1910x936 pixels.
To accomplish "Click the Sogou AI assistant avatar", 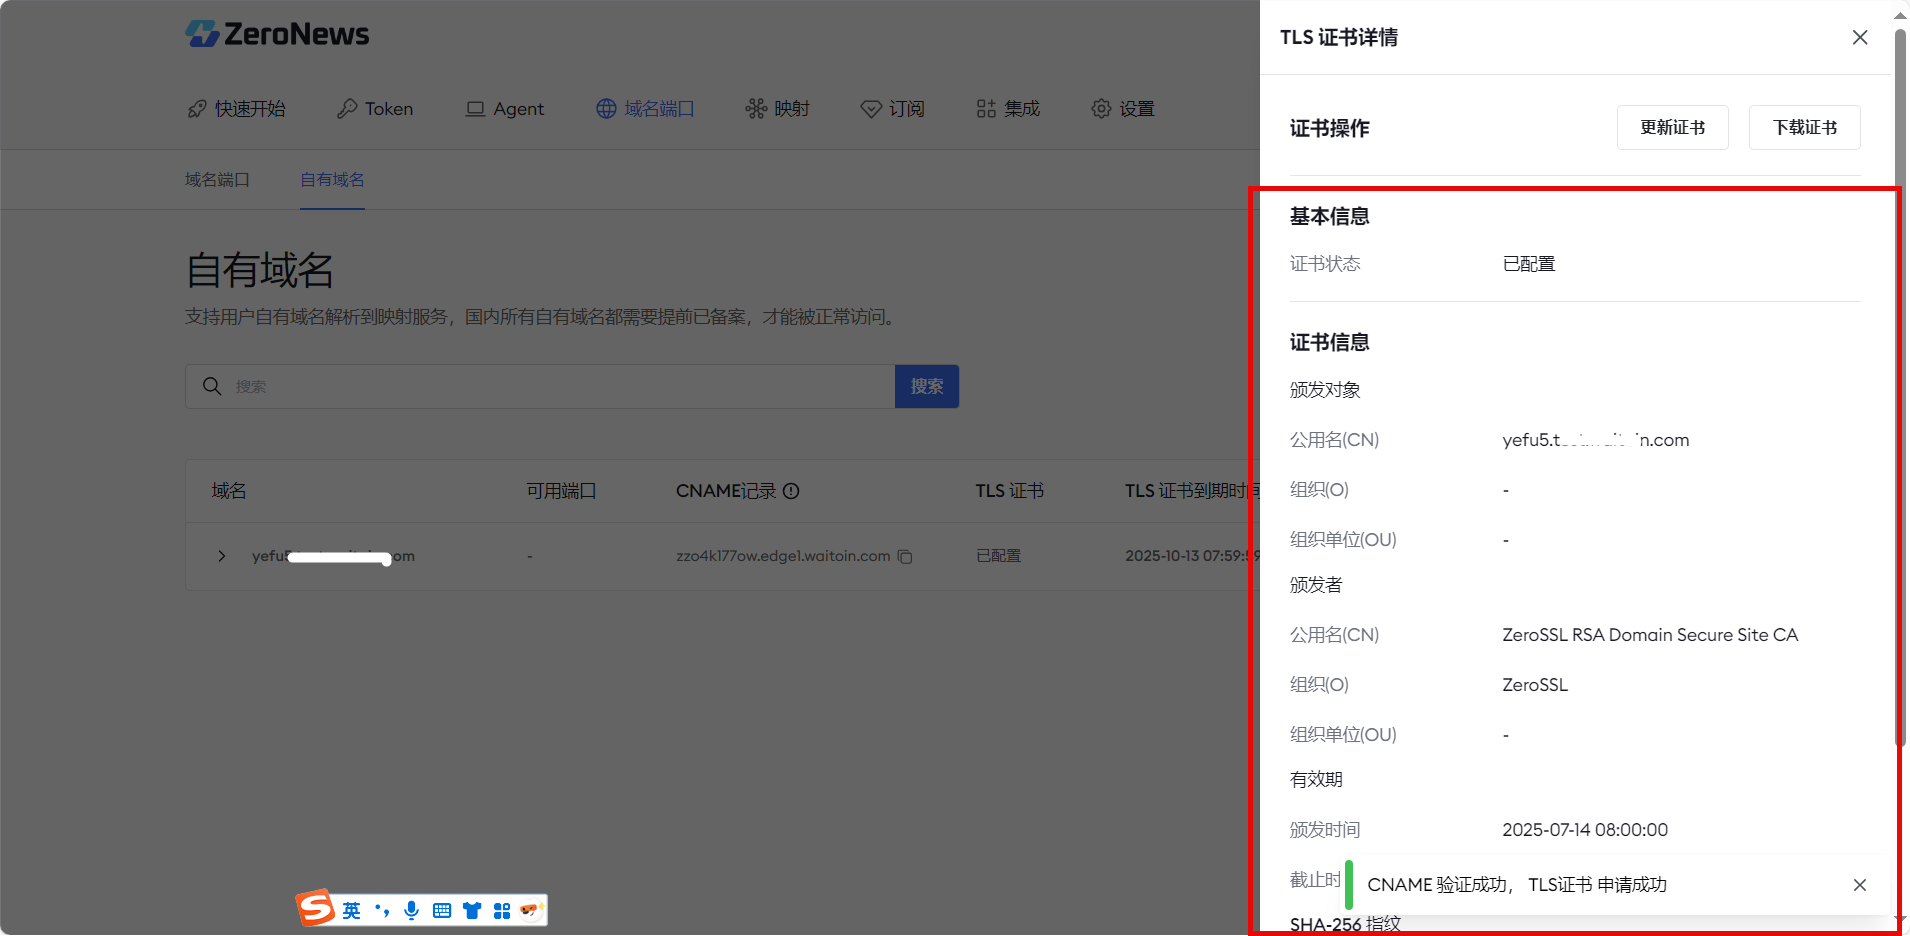I will point(530,910).
